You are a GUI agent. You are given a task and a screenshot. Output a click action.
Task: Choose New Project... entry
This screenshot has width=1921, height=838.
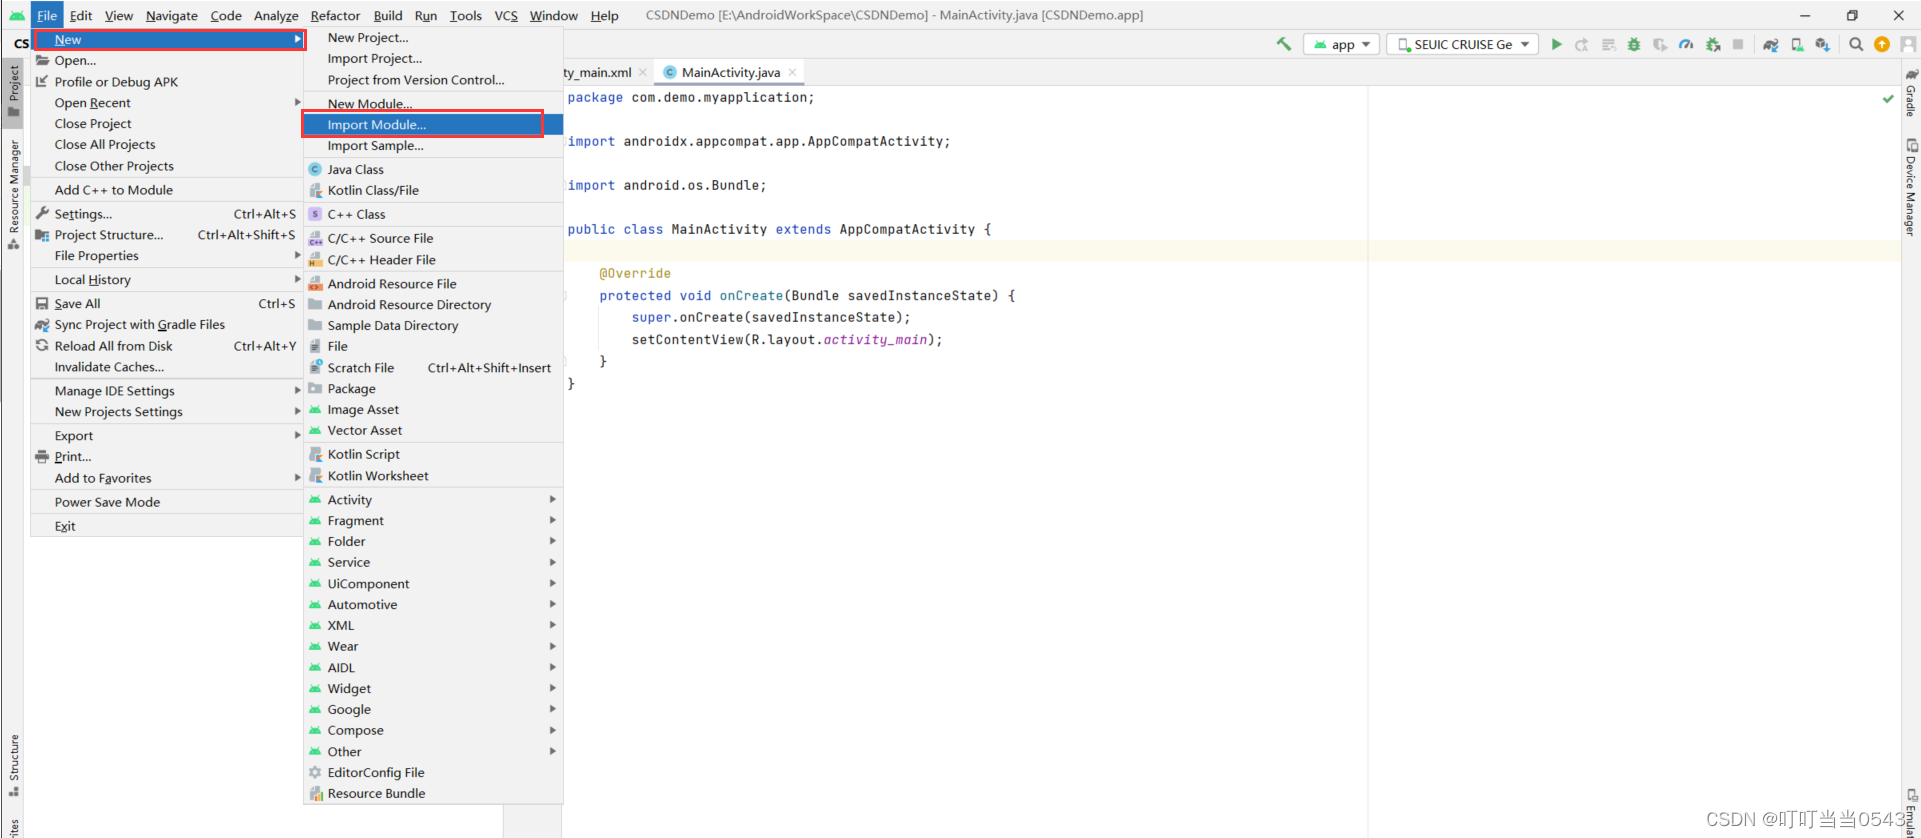[x=433, y=38]
